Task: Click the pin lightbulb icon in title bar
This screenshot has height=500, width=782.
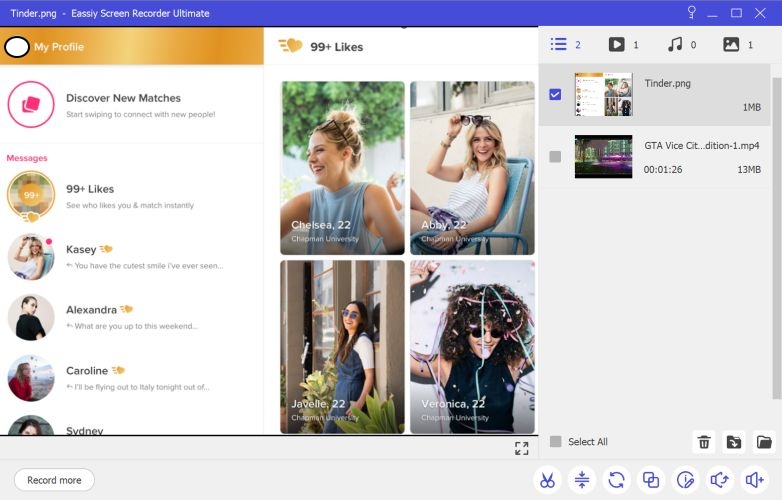Action: tap(692, 12)
